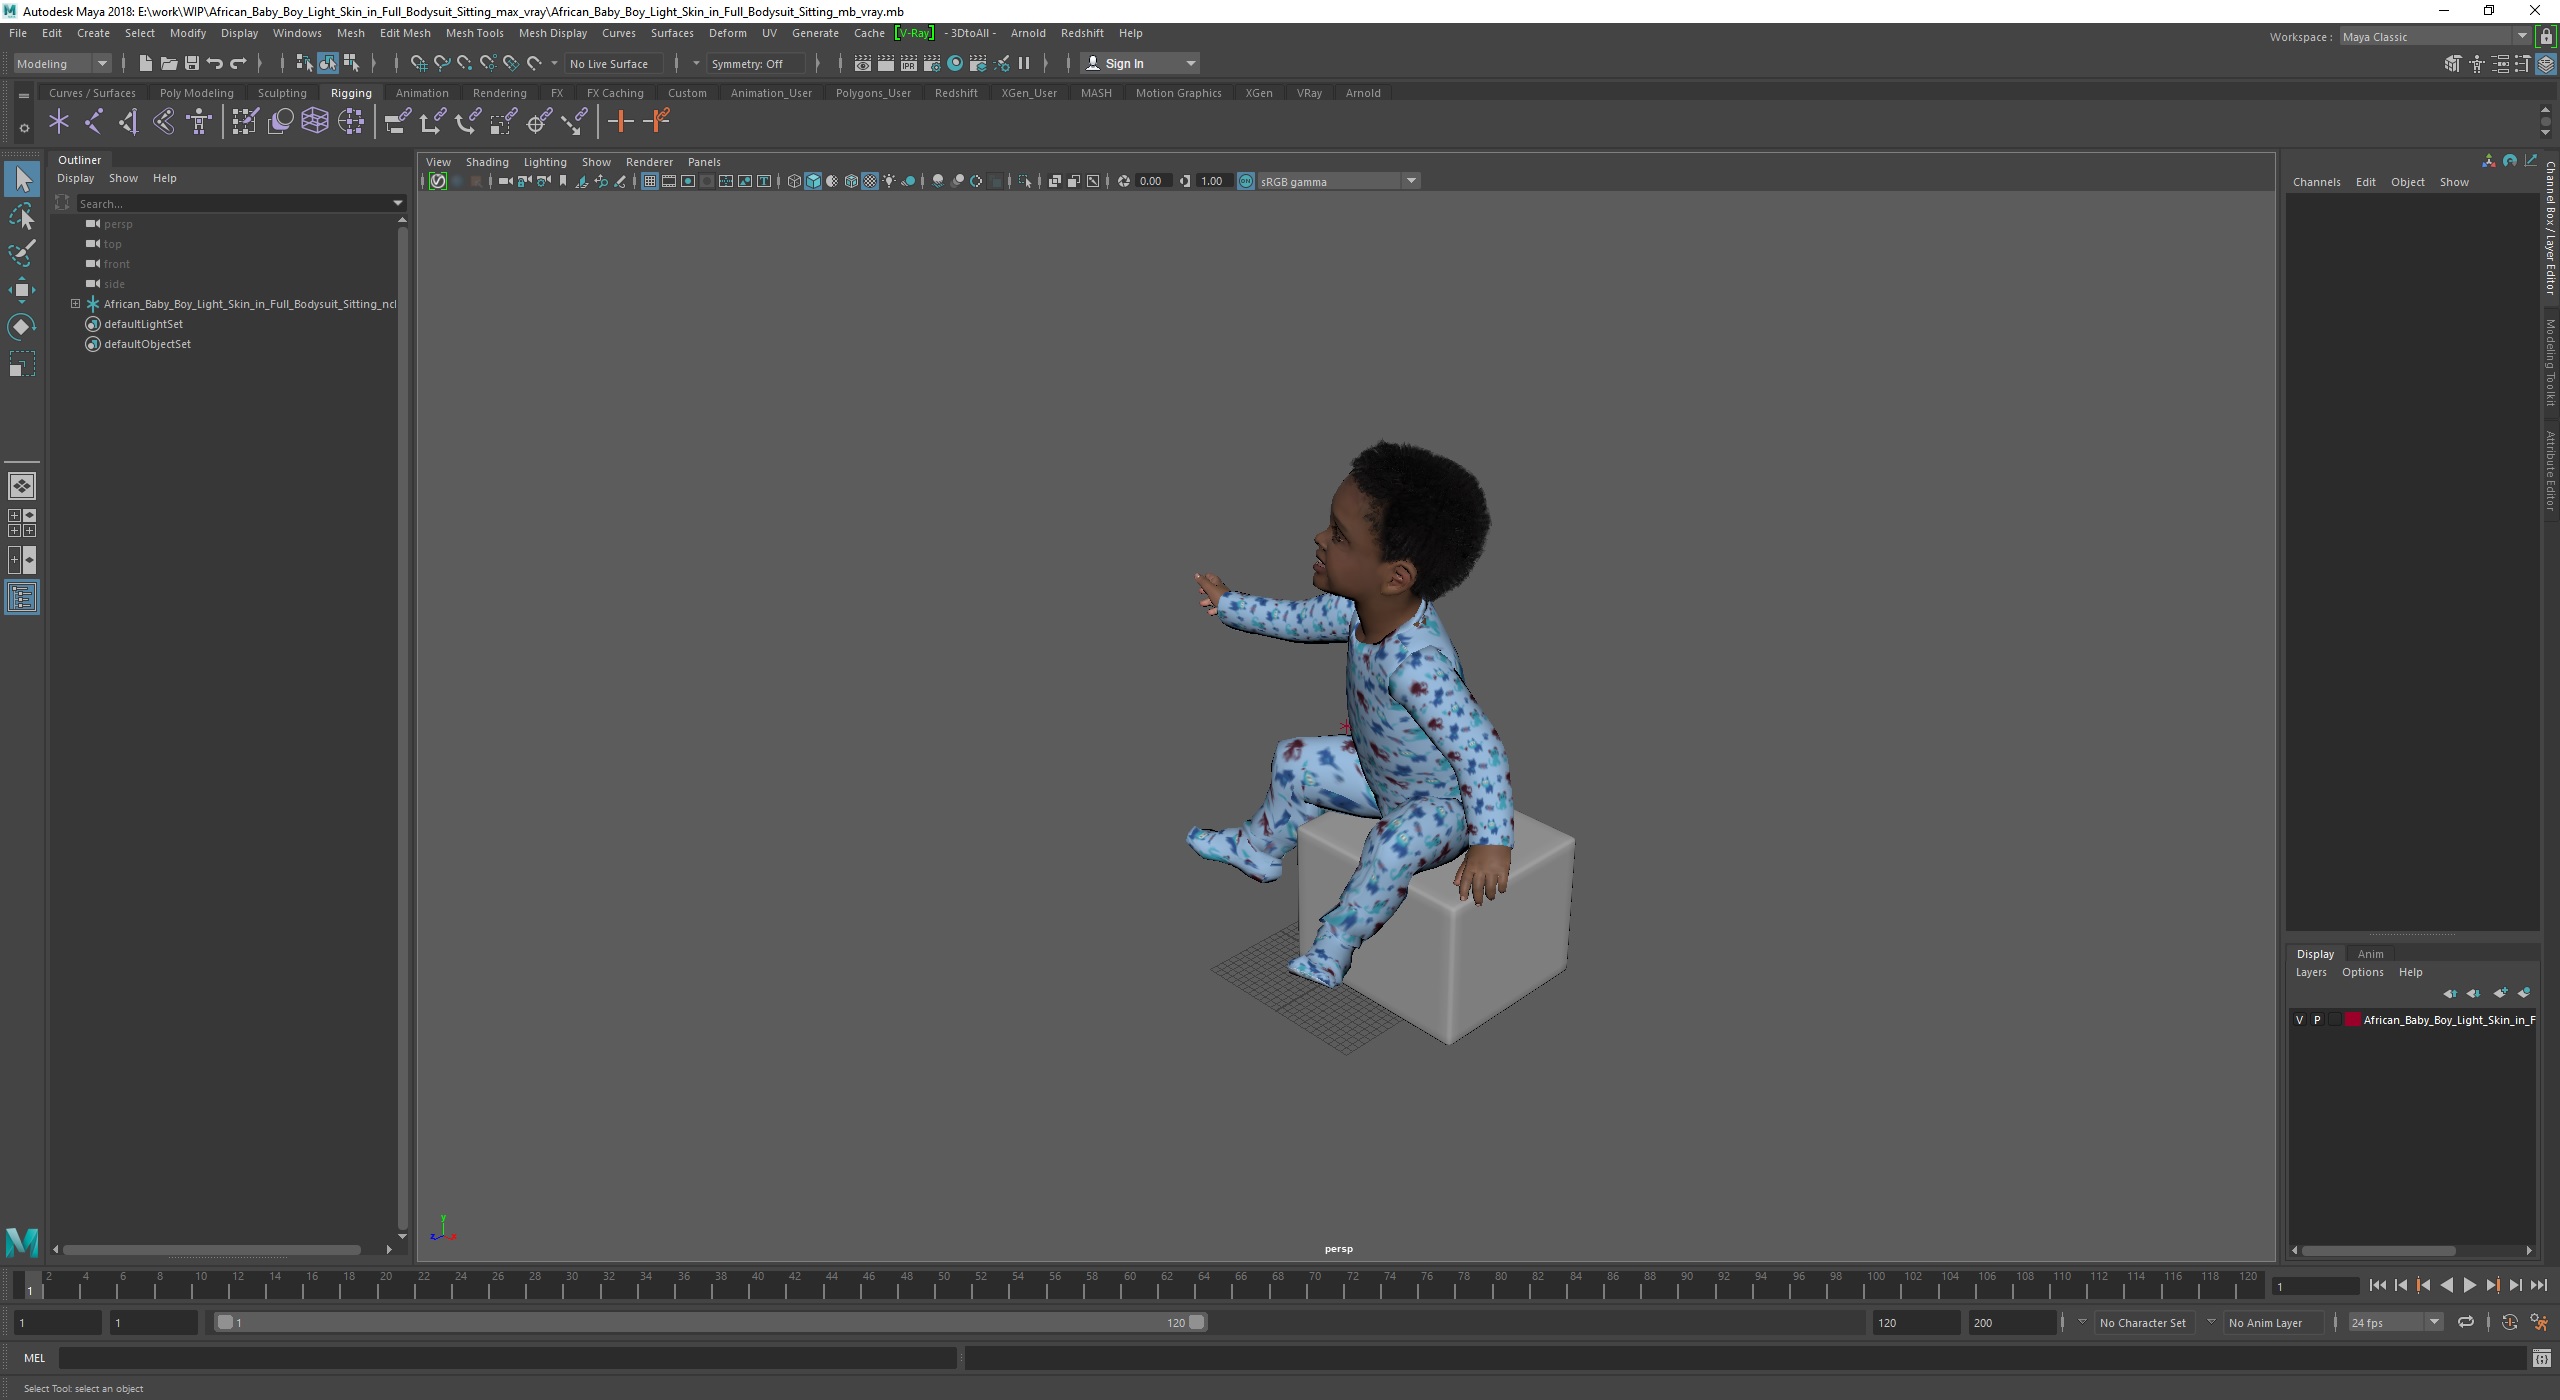Open the 24 fps frame rate dropdown
The height and width of the screenshot is (1400, 2560).
[2395, 1322]
